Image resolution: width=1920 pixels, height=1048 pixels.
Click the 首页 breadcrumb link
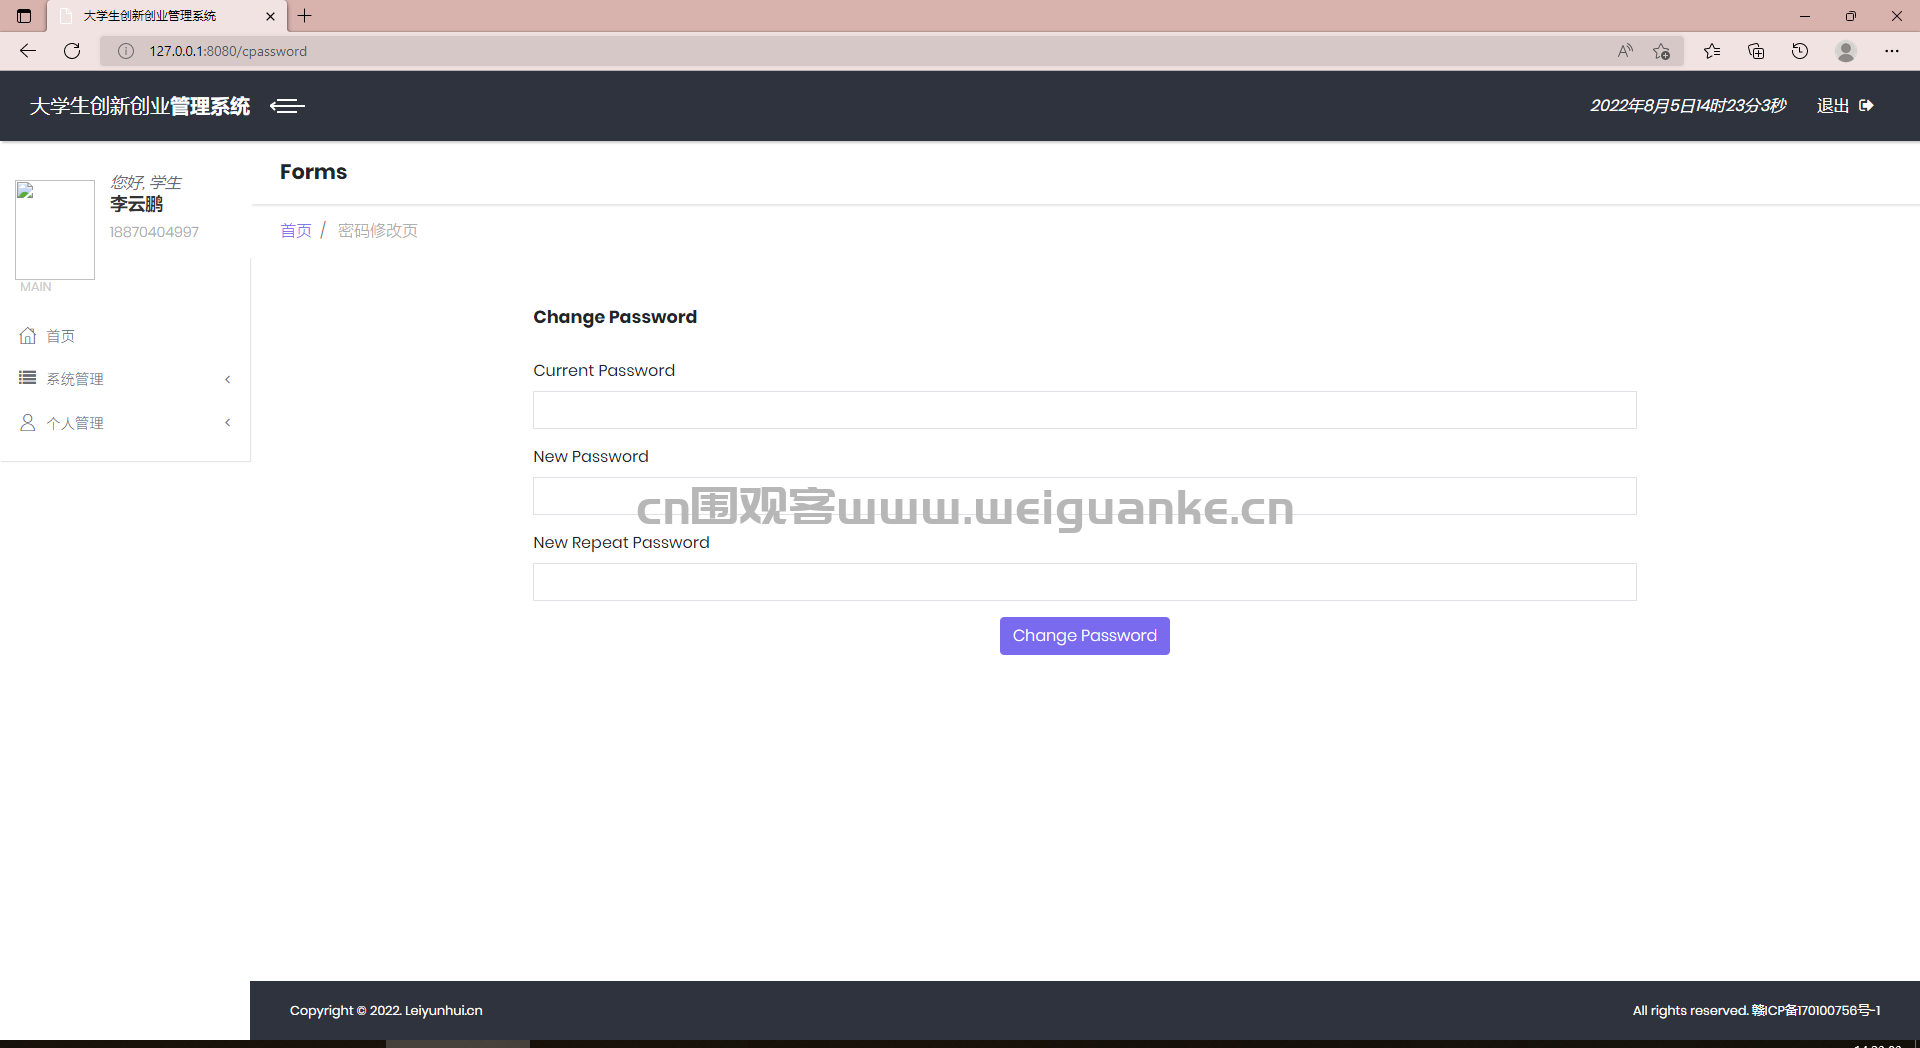tap(296, 231)
